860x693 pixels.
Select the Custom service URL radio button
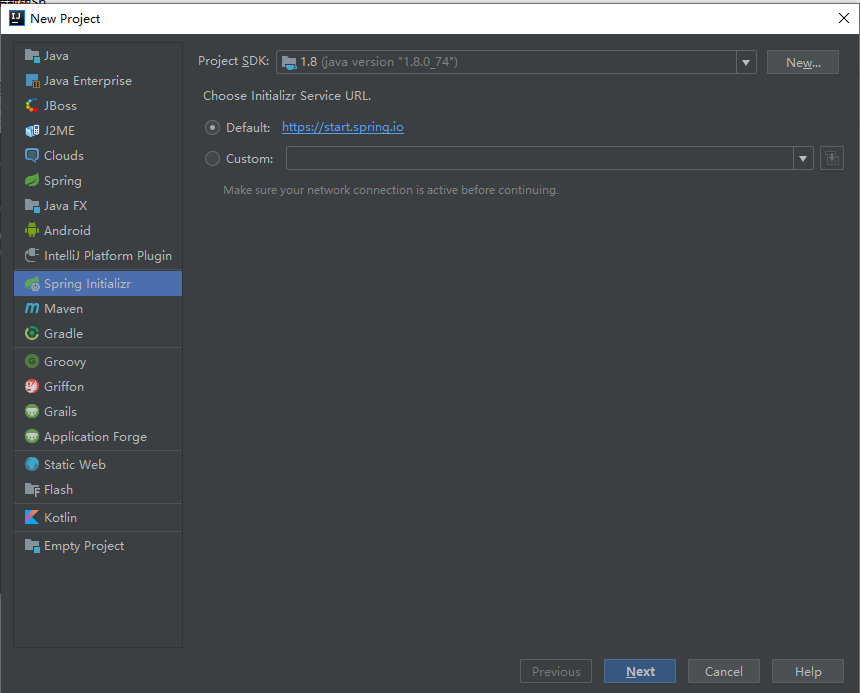coord(212,159)
